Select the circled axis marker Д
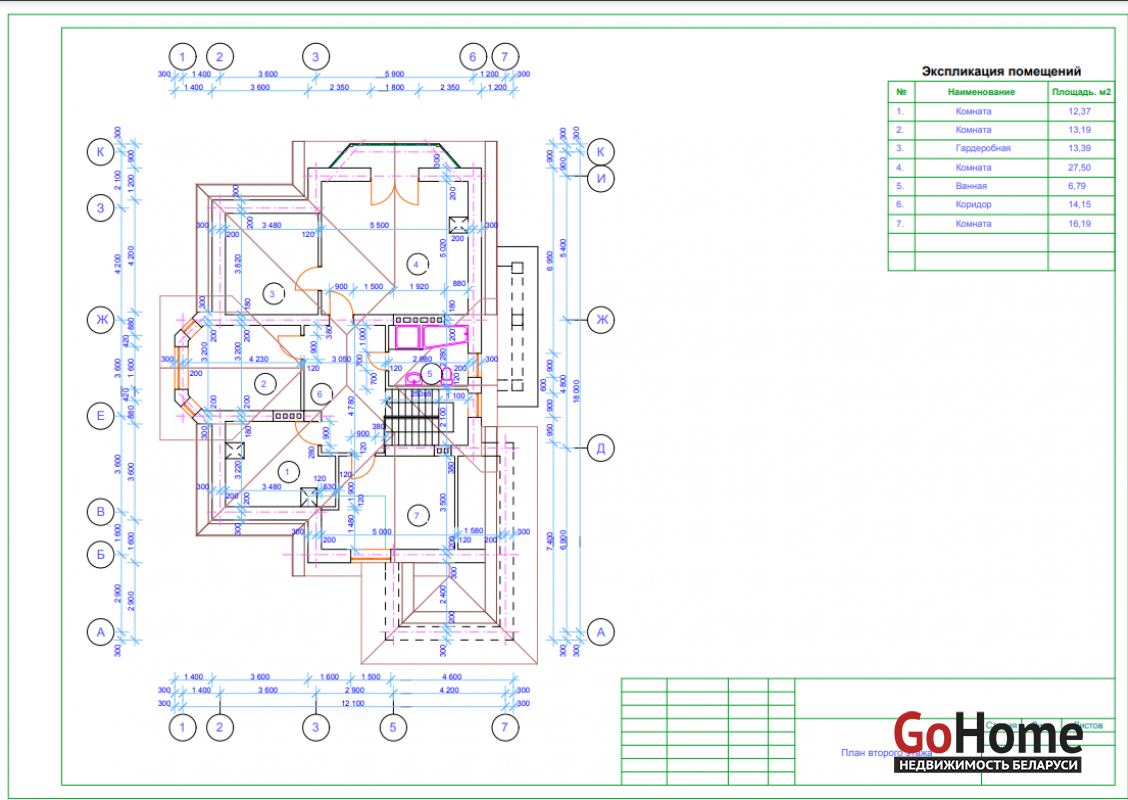The width and height of the screenshot is (1128, 800). coord(602,446)
